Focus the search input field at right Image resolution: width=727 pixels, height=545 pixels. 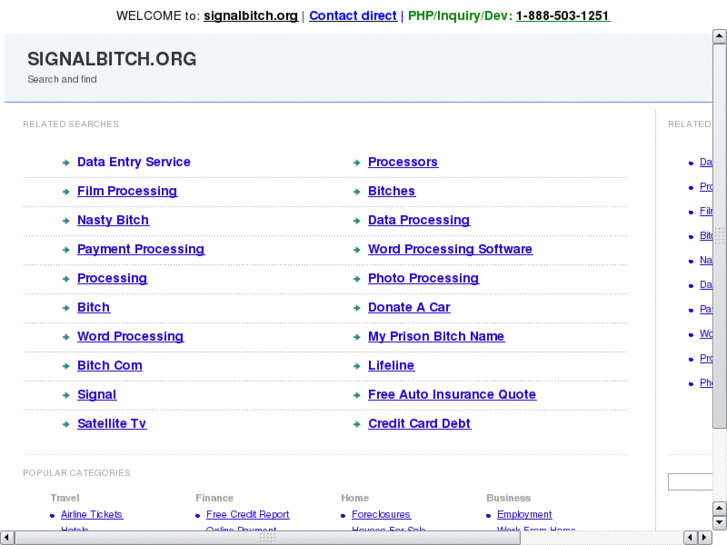690,482
